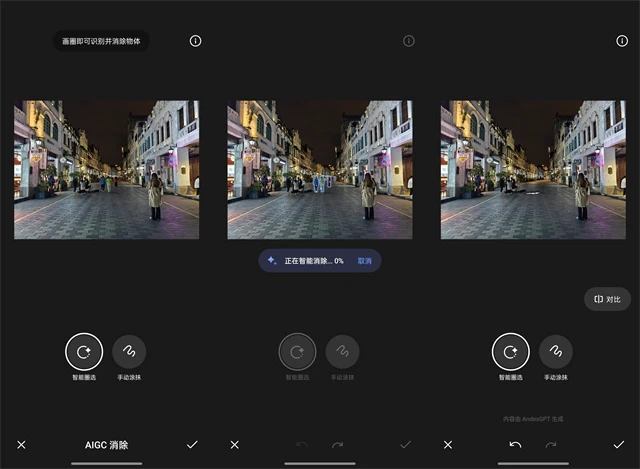640x469 pixels.
Task: Select 手动涂抹 tool on the right screen
Action: (556, 351)
